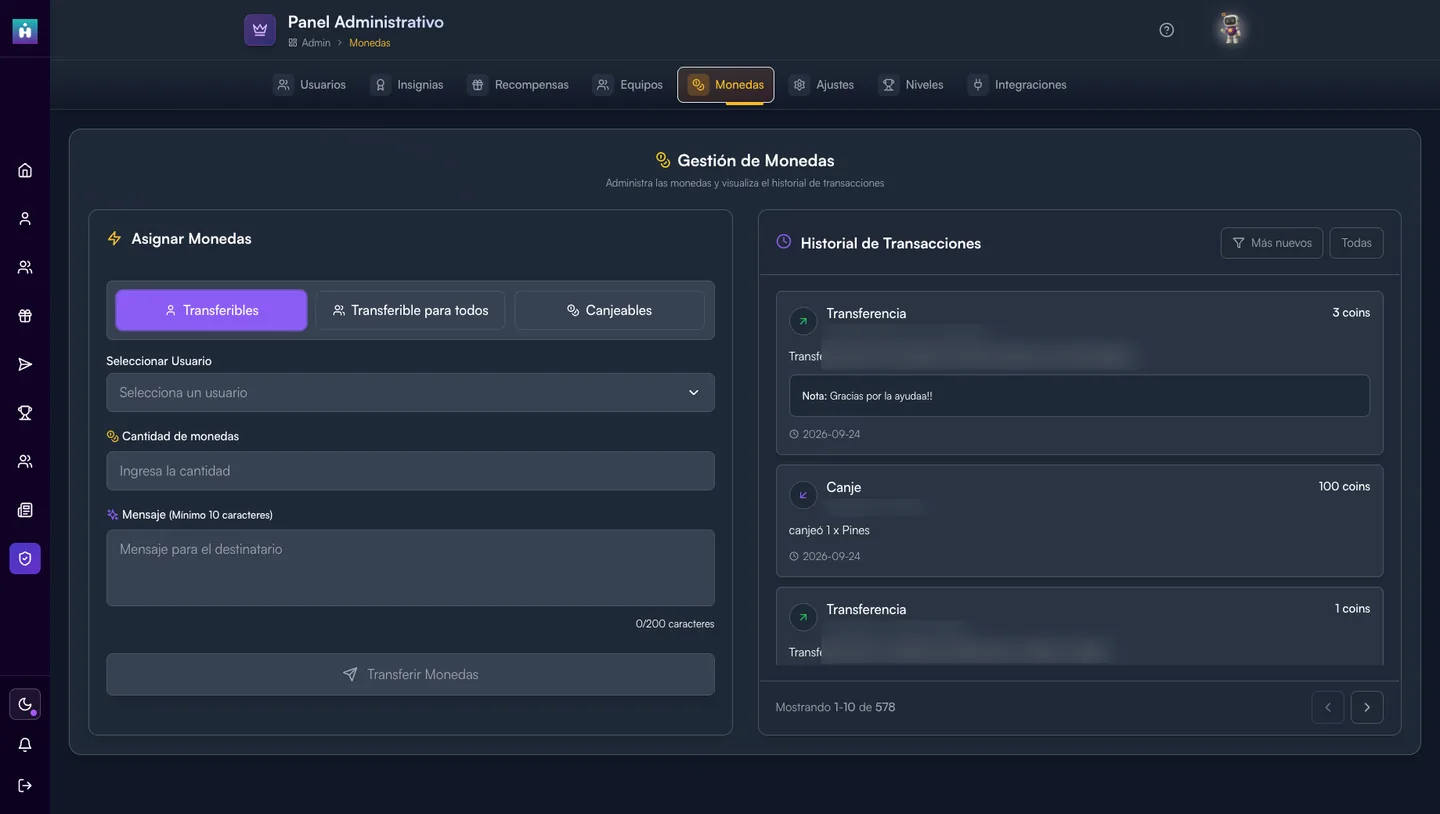This screenshot has height=814, width=1440.
Task: Click the logout icon in sidebar
Action: [x=25, y=785]
